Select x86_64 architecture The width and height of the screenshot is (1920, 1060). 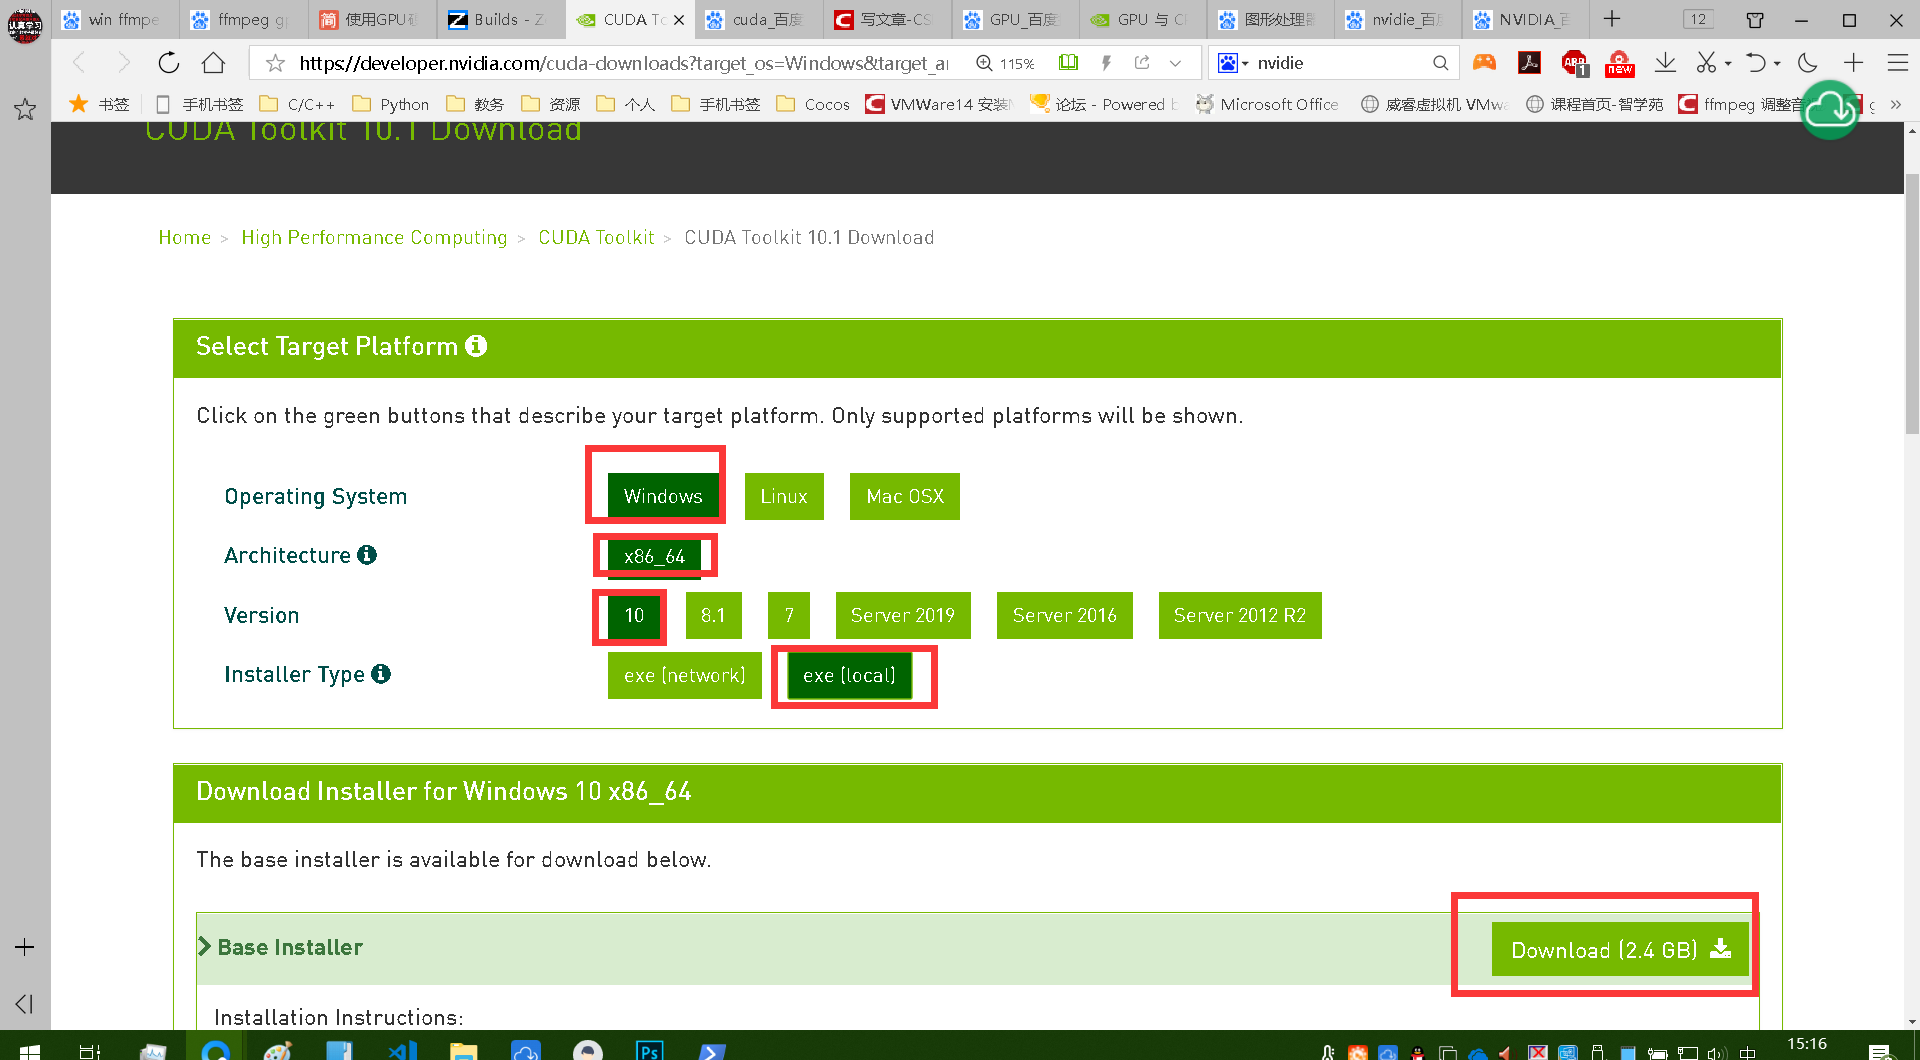tap(654, 556)
